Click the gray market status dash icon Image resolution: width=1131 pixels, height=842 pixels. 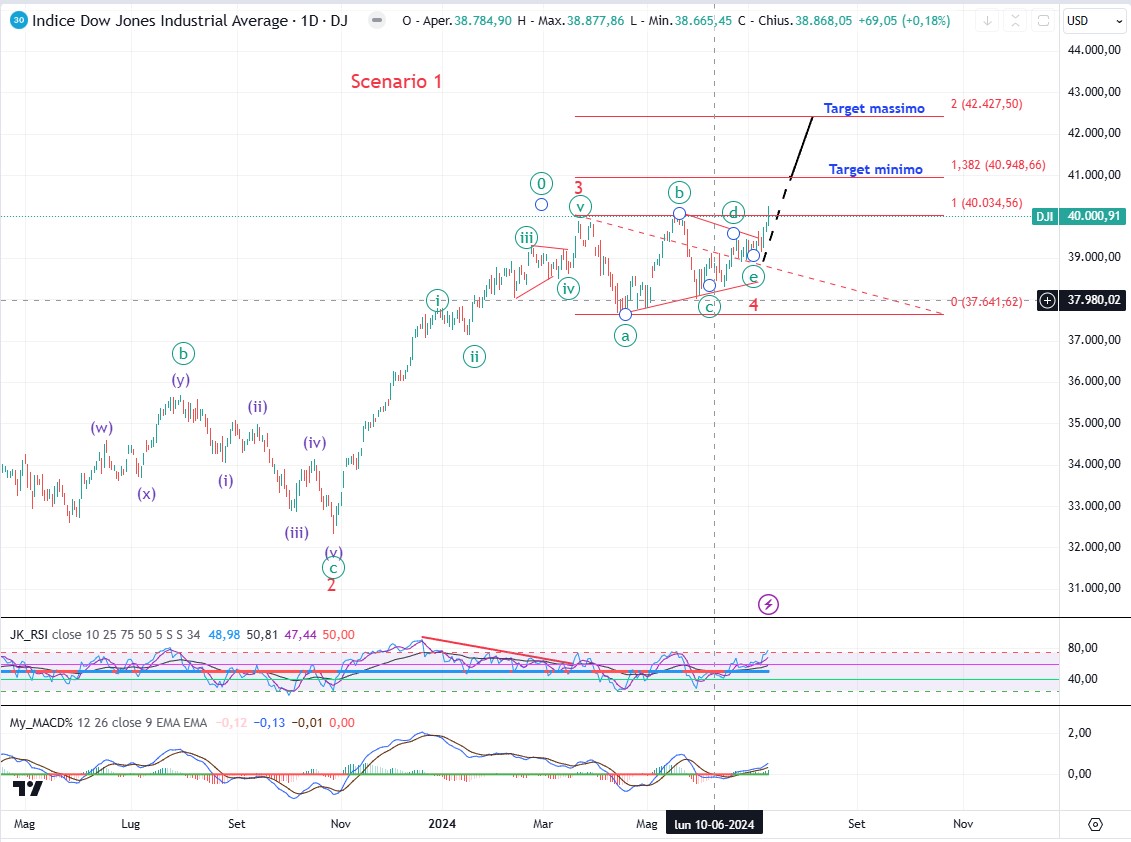(x=377, y=20)
